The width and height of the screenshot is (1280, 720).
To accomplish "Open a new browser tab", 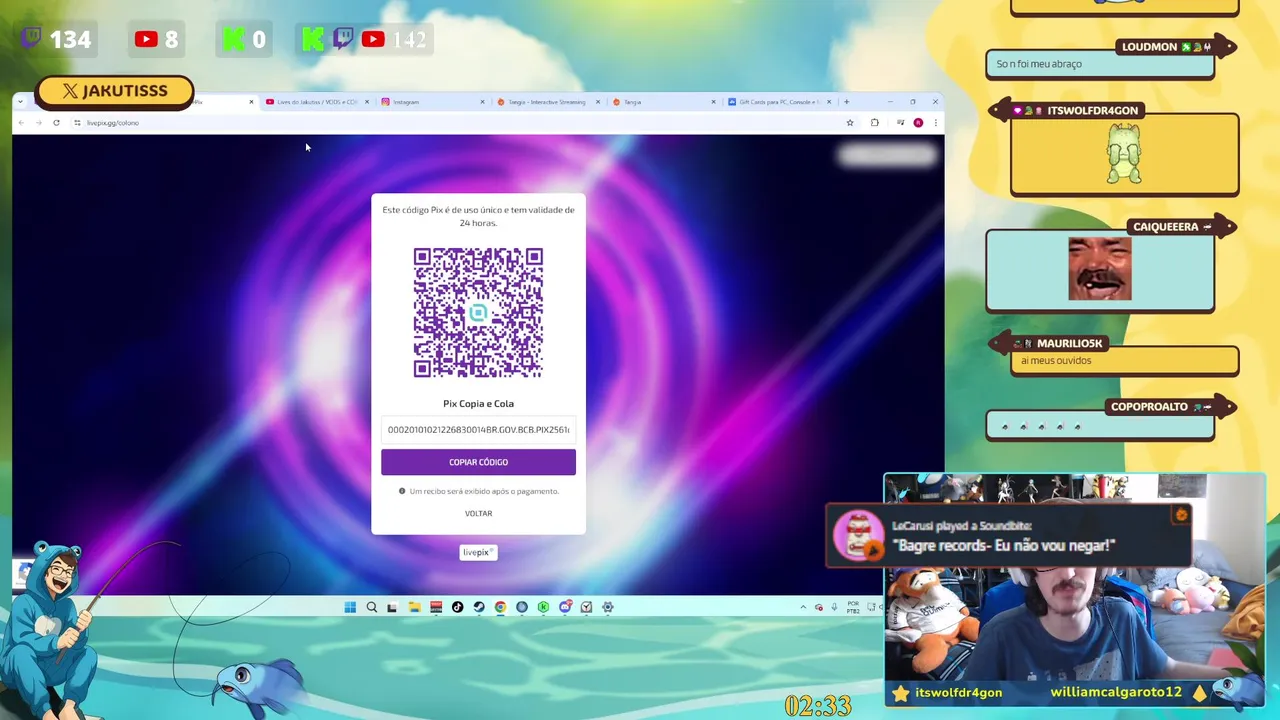I will point(846,102).
